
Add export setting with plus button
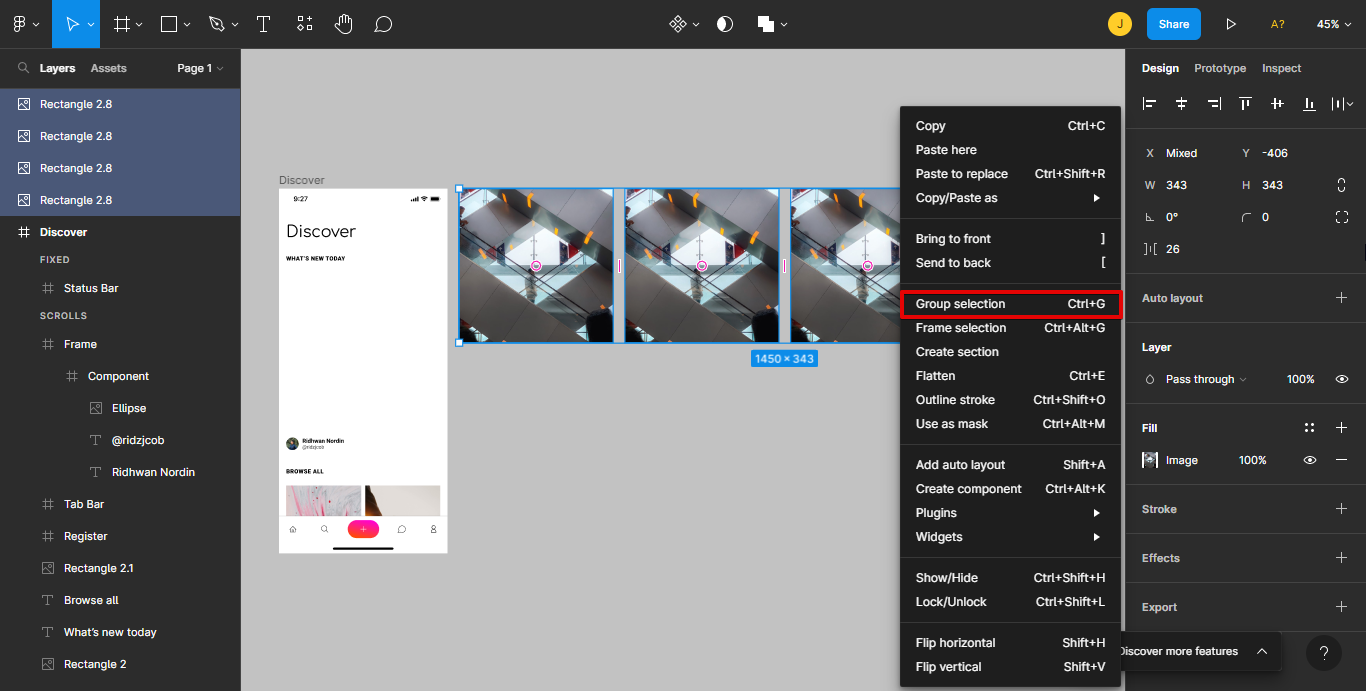click(1341, 607)
